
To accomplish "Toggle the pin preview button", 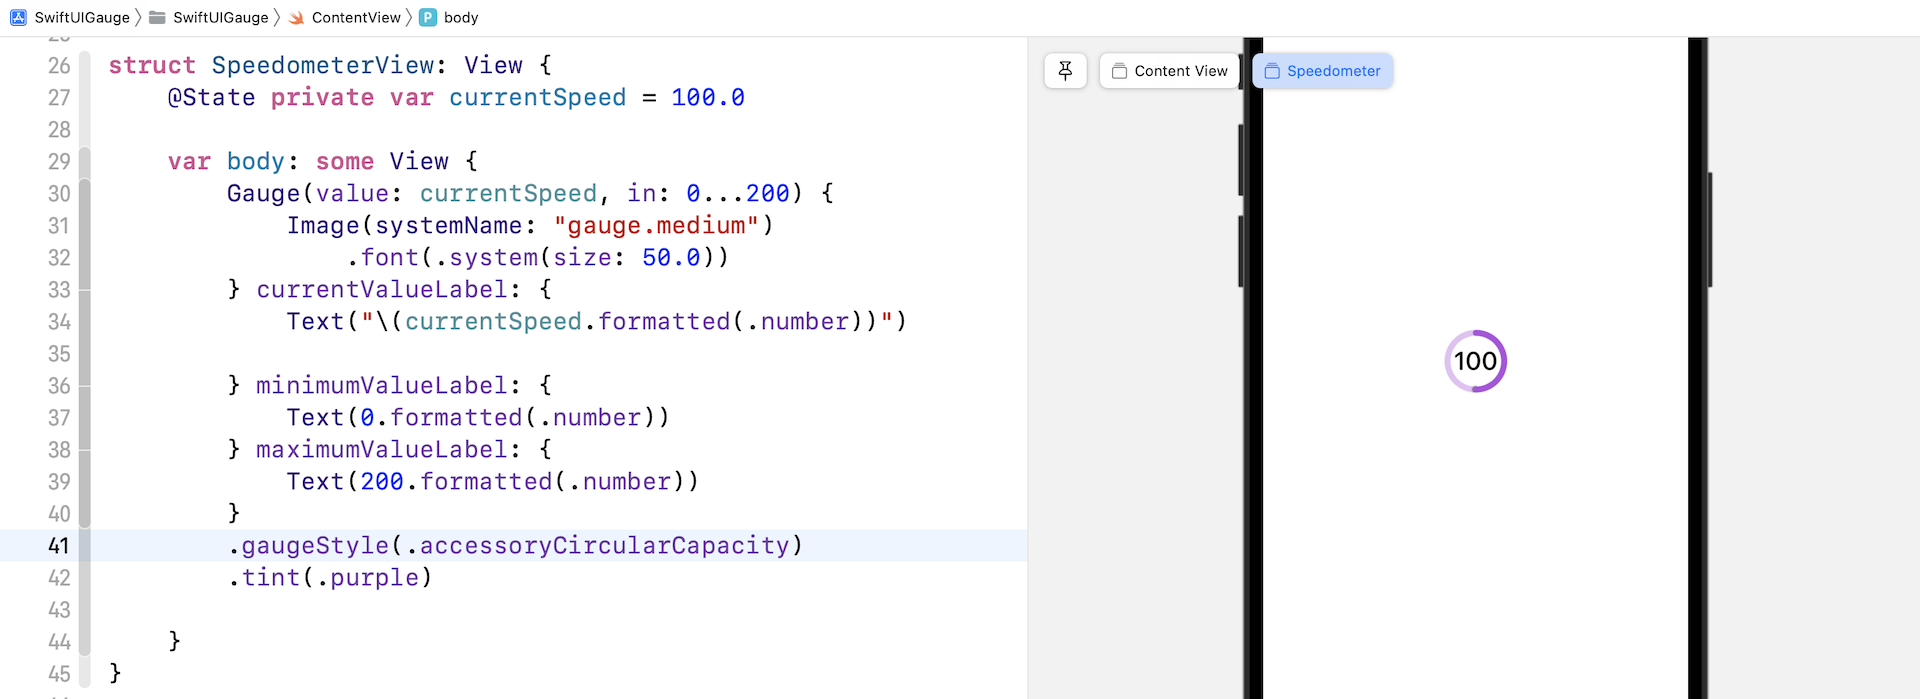I will [x=1065, y=71].
